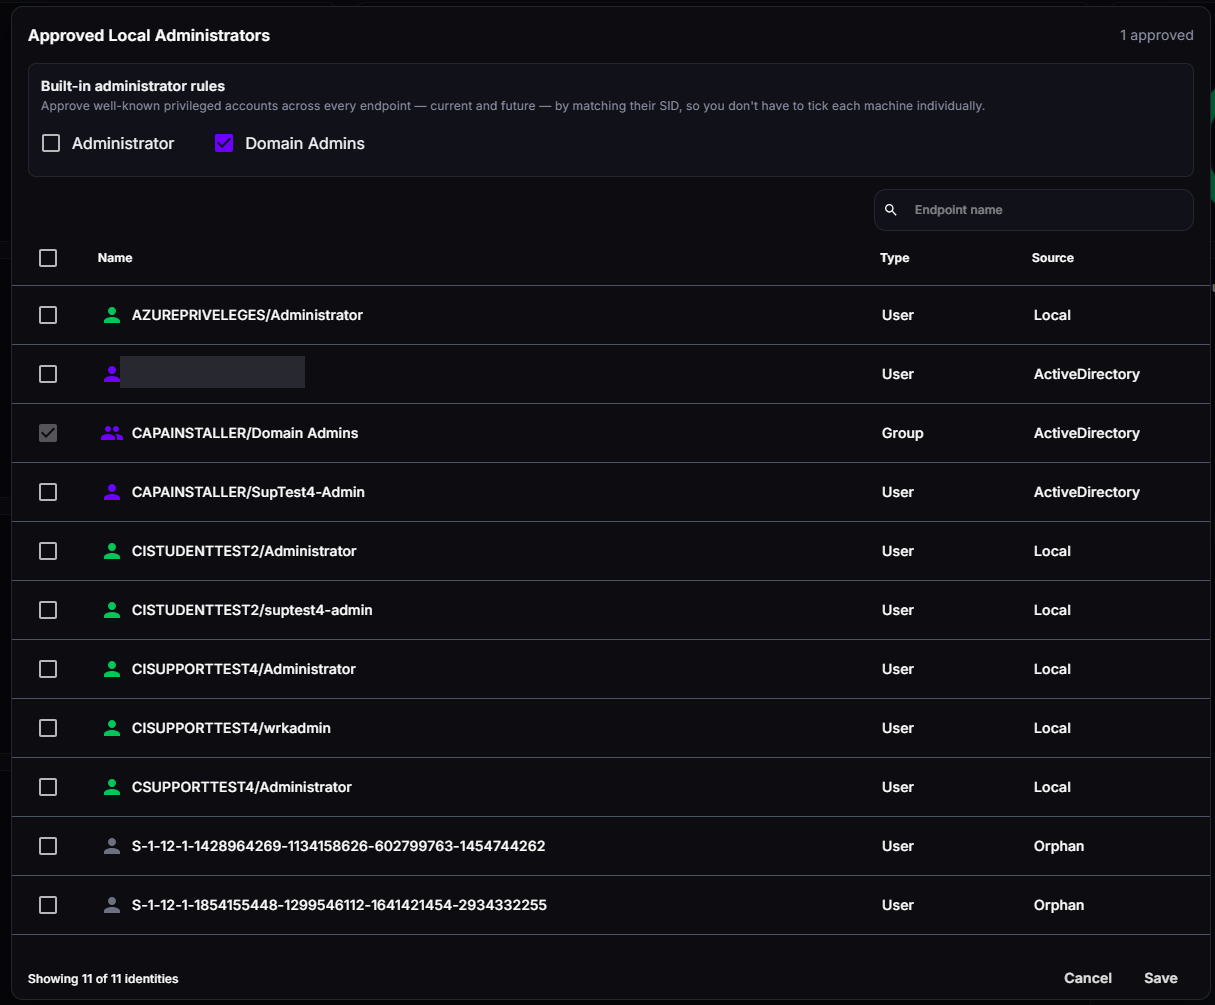Click the CAPAINSTALLER/SupTest4-Admin name
Viewport: 1215px width, 1005px height.
point(248,492)
